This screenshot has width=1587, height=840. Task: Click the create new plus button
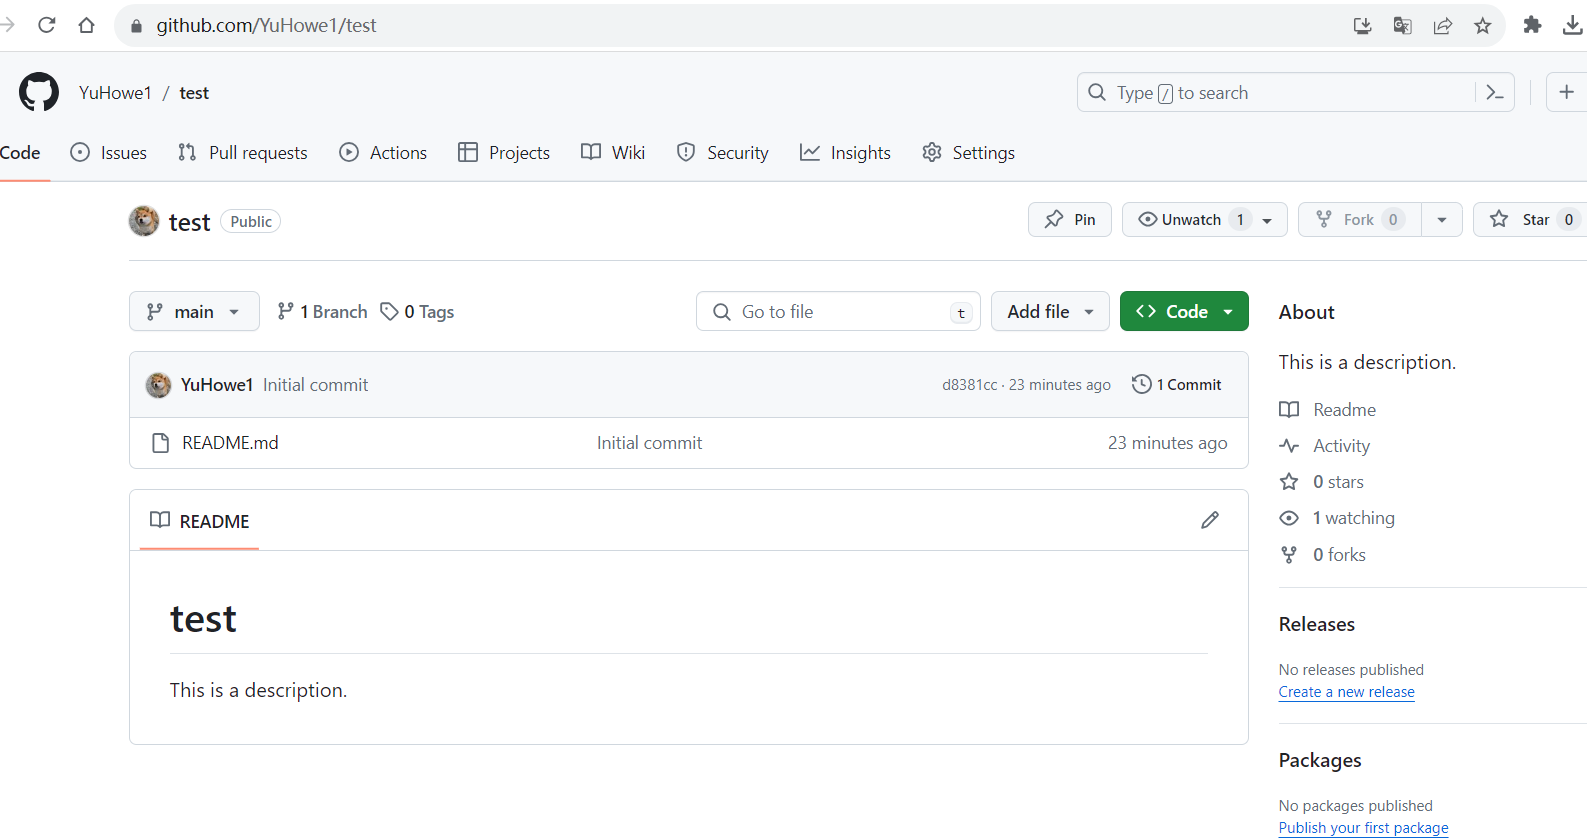click(x=1566, y=92)
